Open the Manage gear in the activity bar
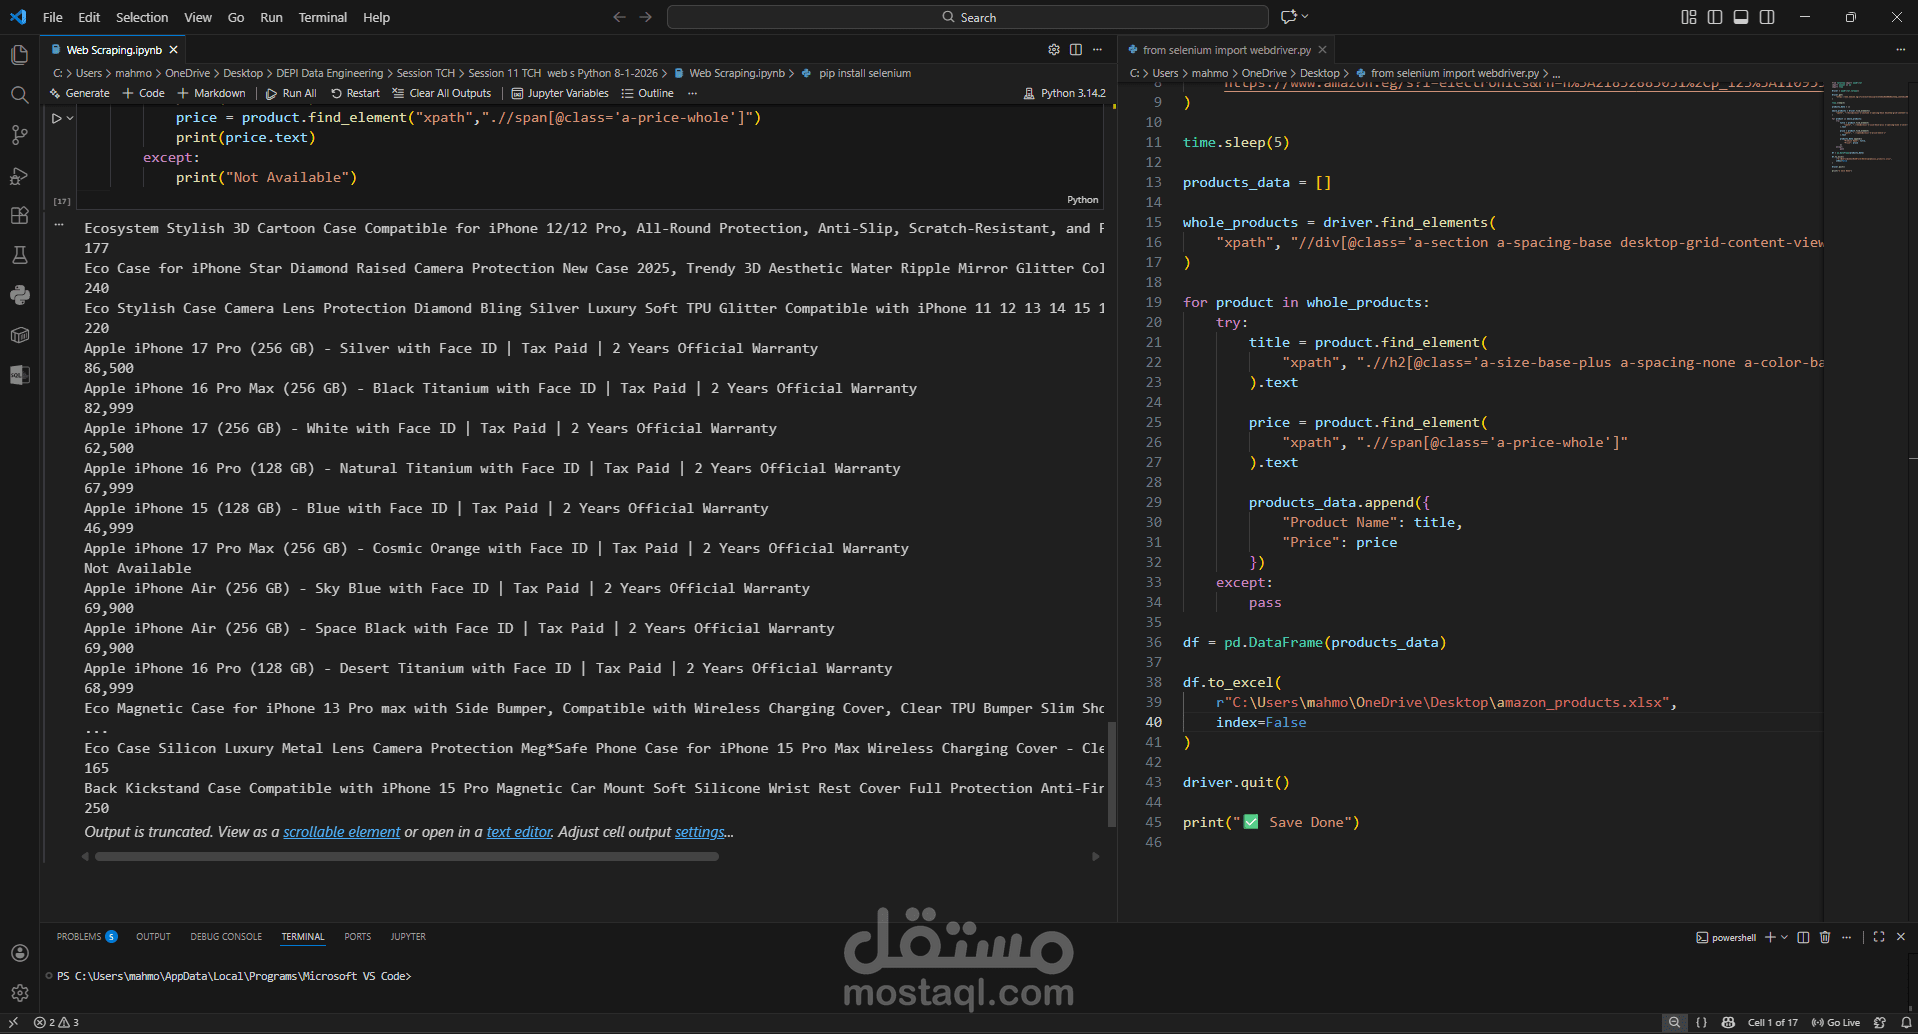Screen dimensions: 1918x1034 coord(19,993)
